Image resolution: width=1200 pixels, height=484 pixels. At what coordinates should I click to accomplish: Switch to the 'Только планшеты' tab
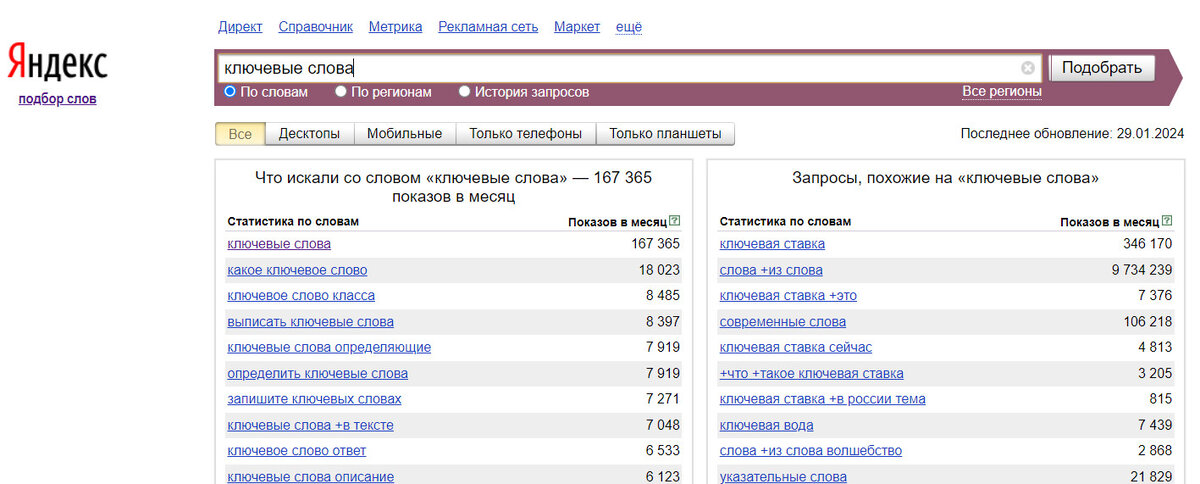665,133
